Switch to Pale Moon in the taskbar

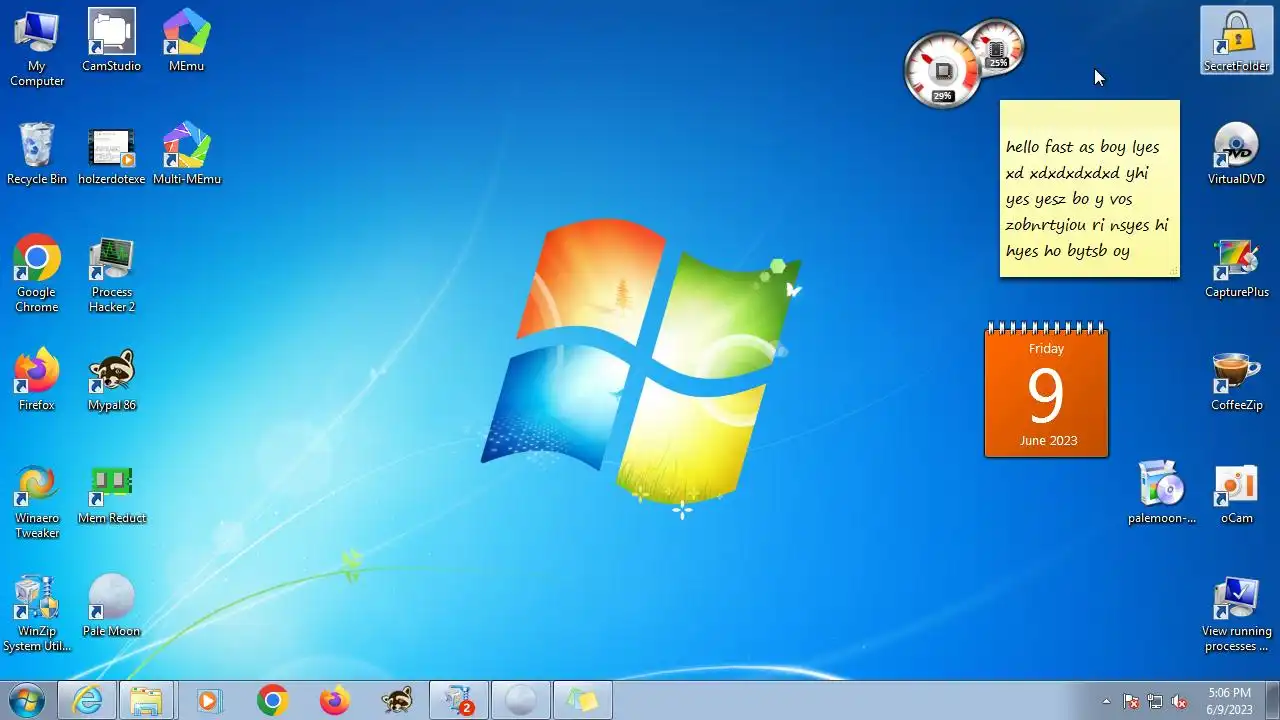tap(521, 701)
